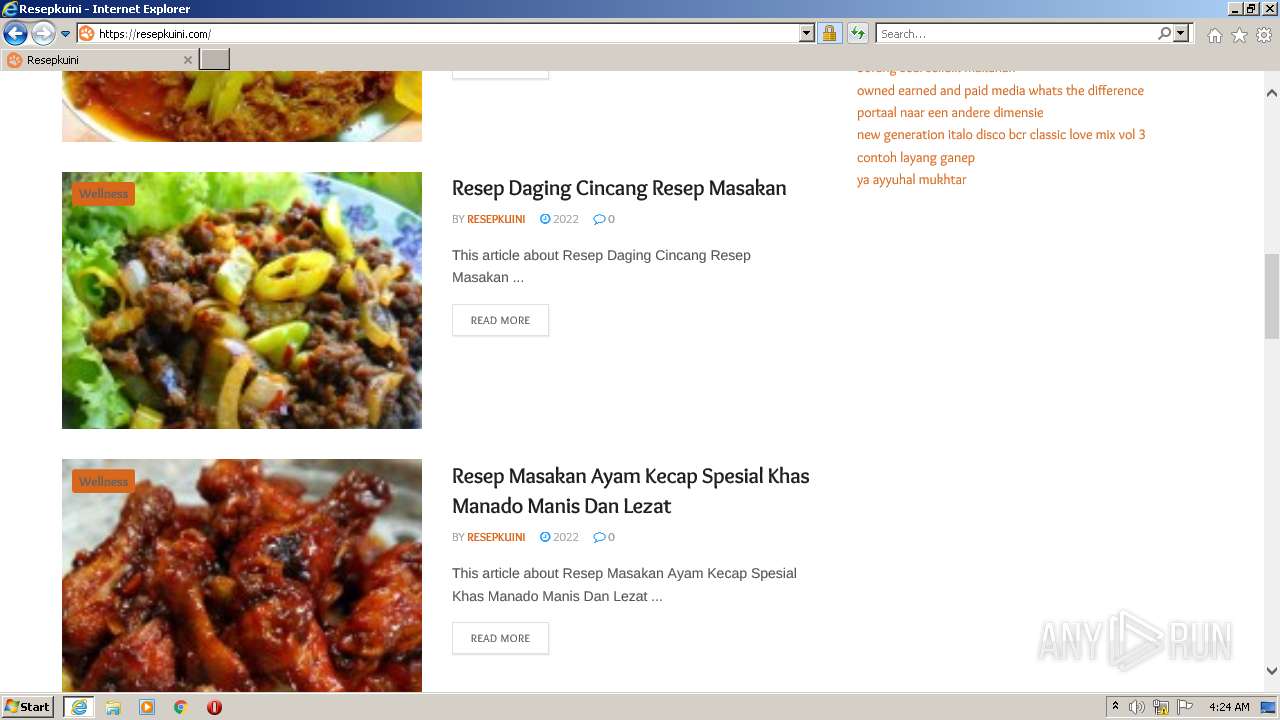Image resolution: width=1280 pixels, height=720 pixels.
Task: Select the Resepkuini tab
Action: (x=99, y=60)
